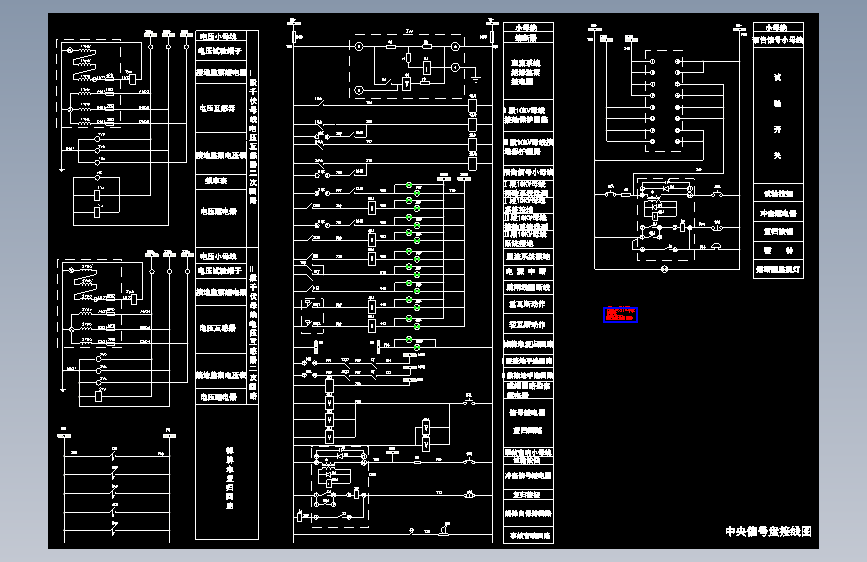Click the red block with blue border
Screen dimensions: 867x562
[x=620, y=315]
